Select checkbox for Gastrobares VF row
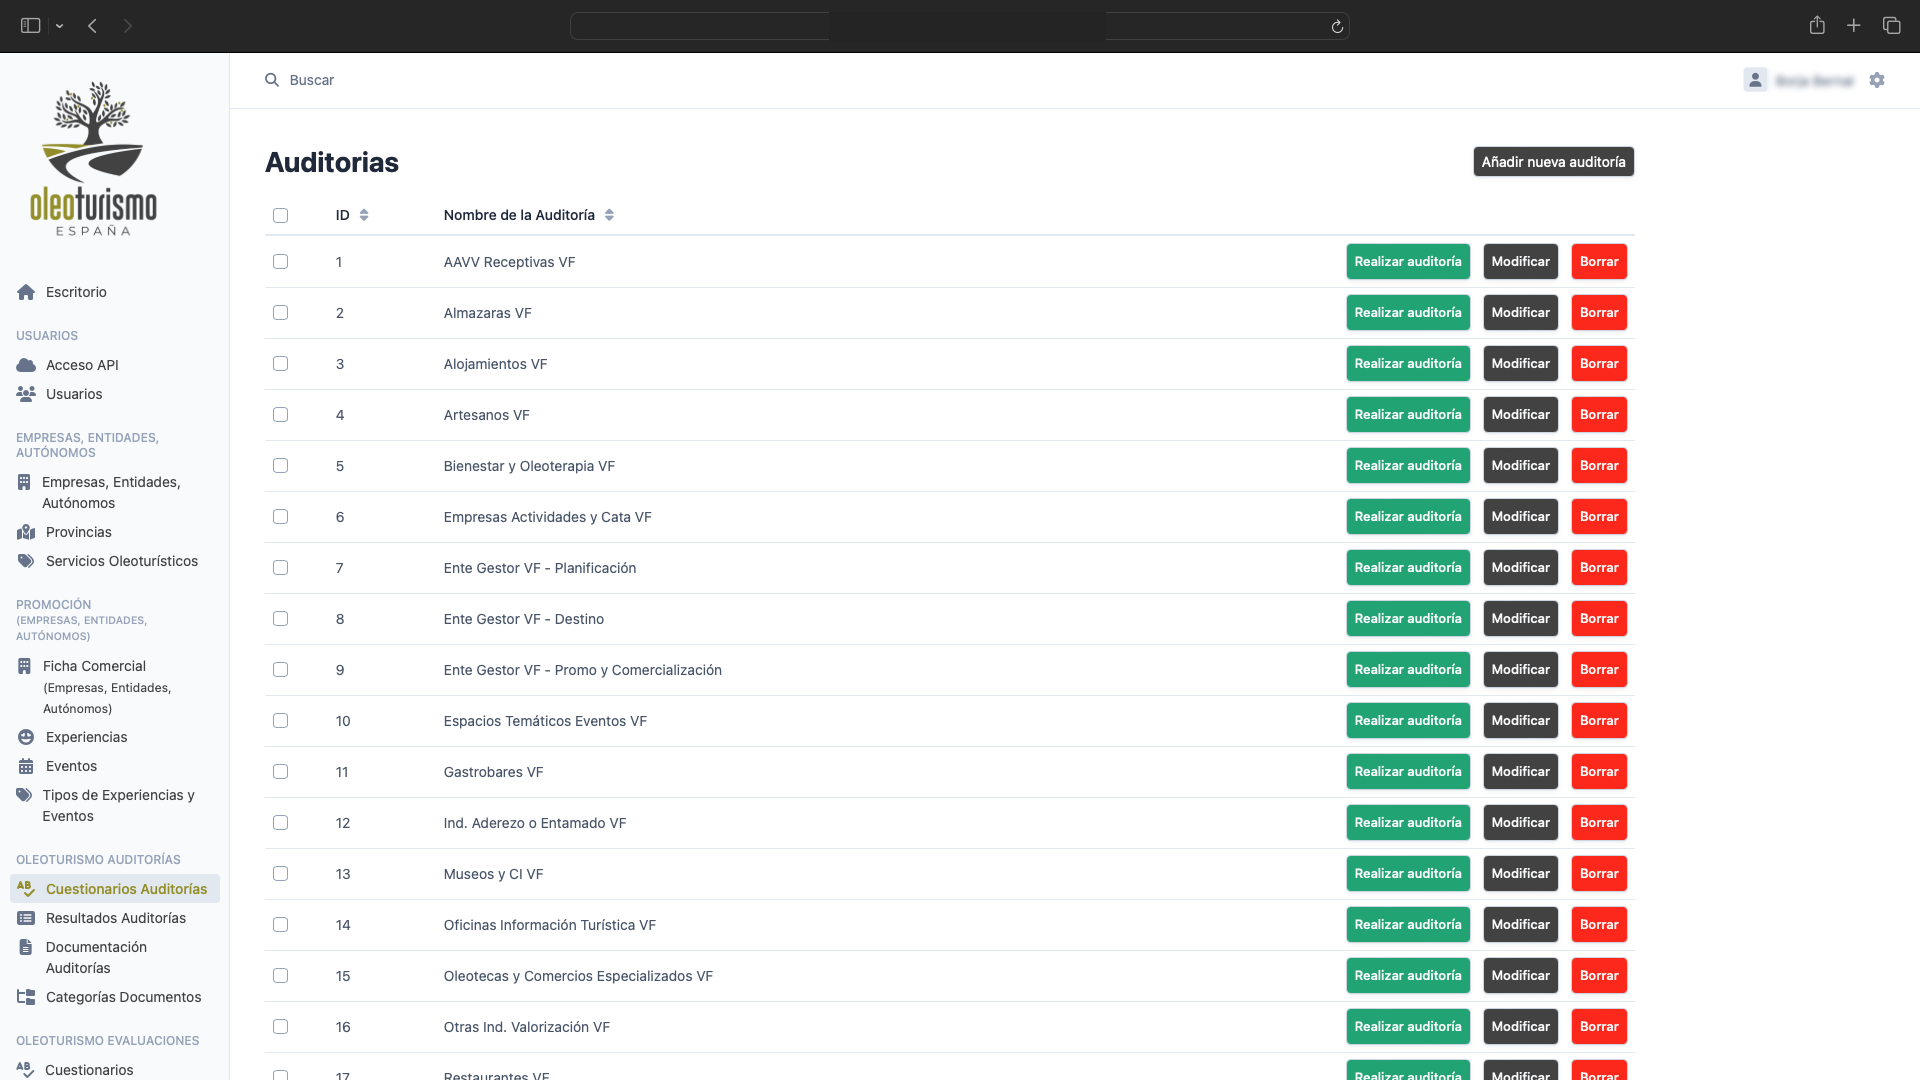Screen dimensions: 1920x1080 point(280,772)
